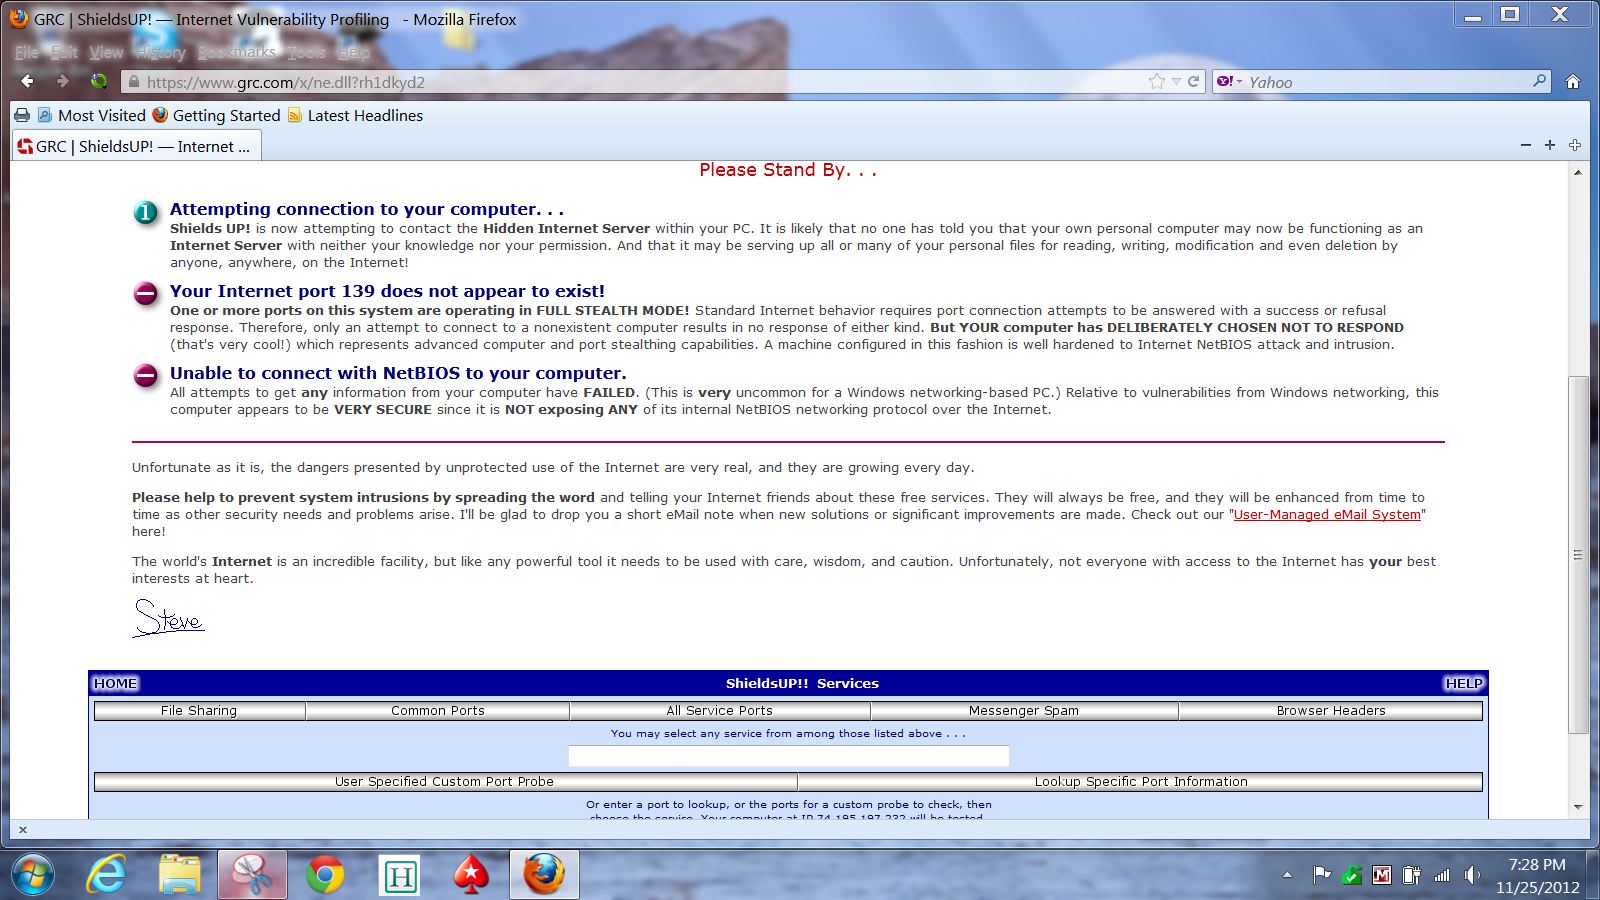
Task: Open the File menu
Action: [x=26, y=52]
